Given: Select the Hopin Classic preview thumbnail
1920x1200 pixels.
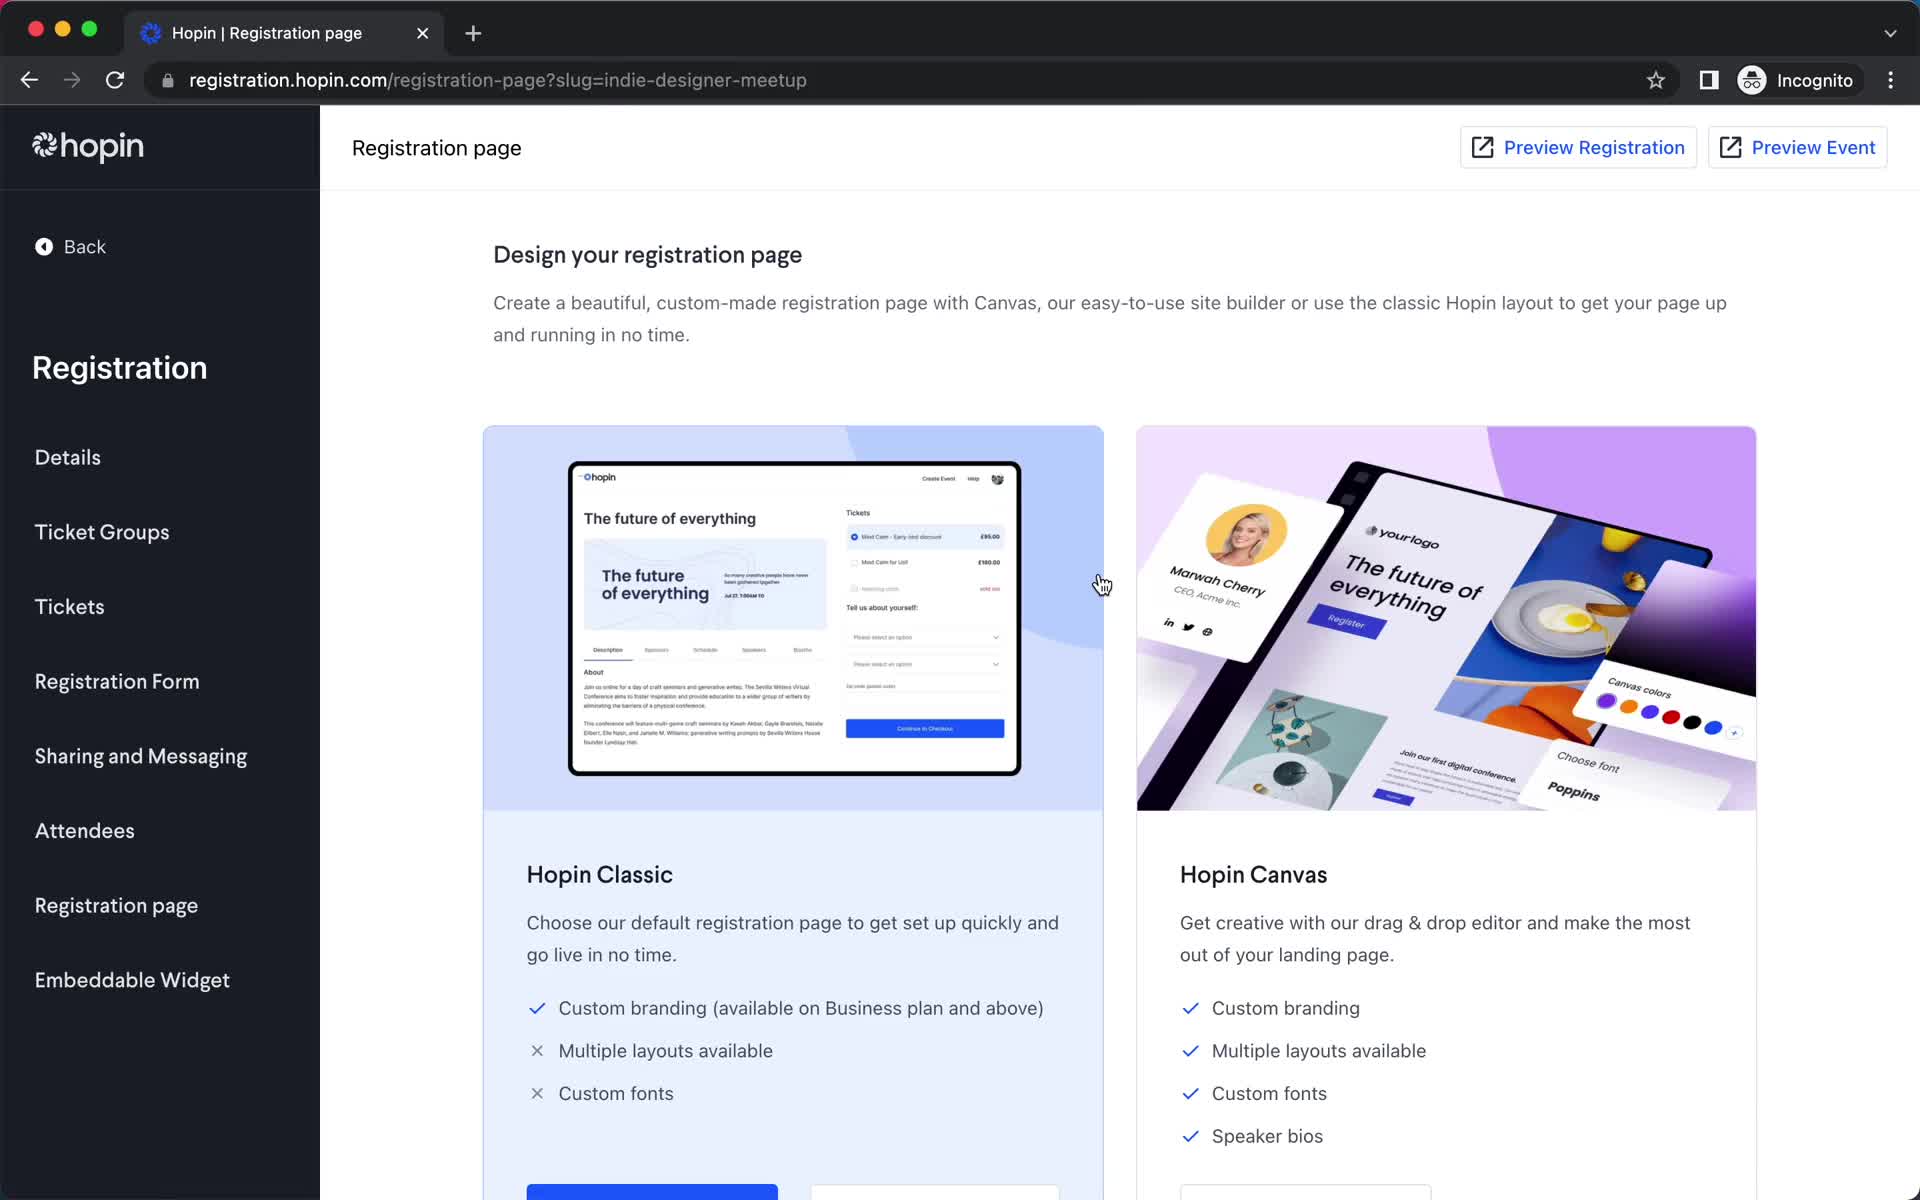Looking at the screenshot, I should click(793, 618).
